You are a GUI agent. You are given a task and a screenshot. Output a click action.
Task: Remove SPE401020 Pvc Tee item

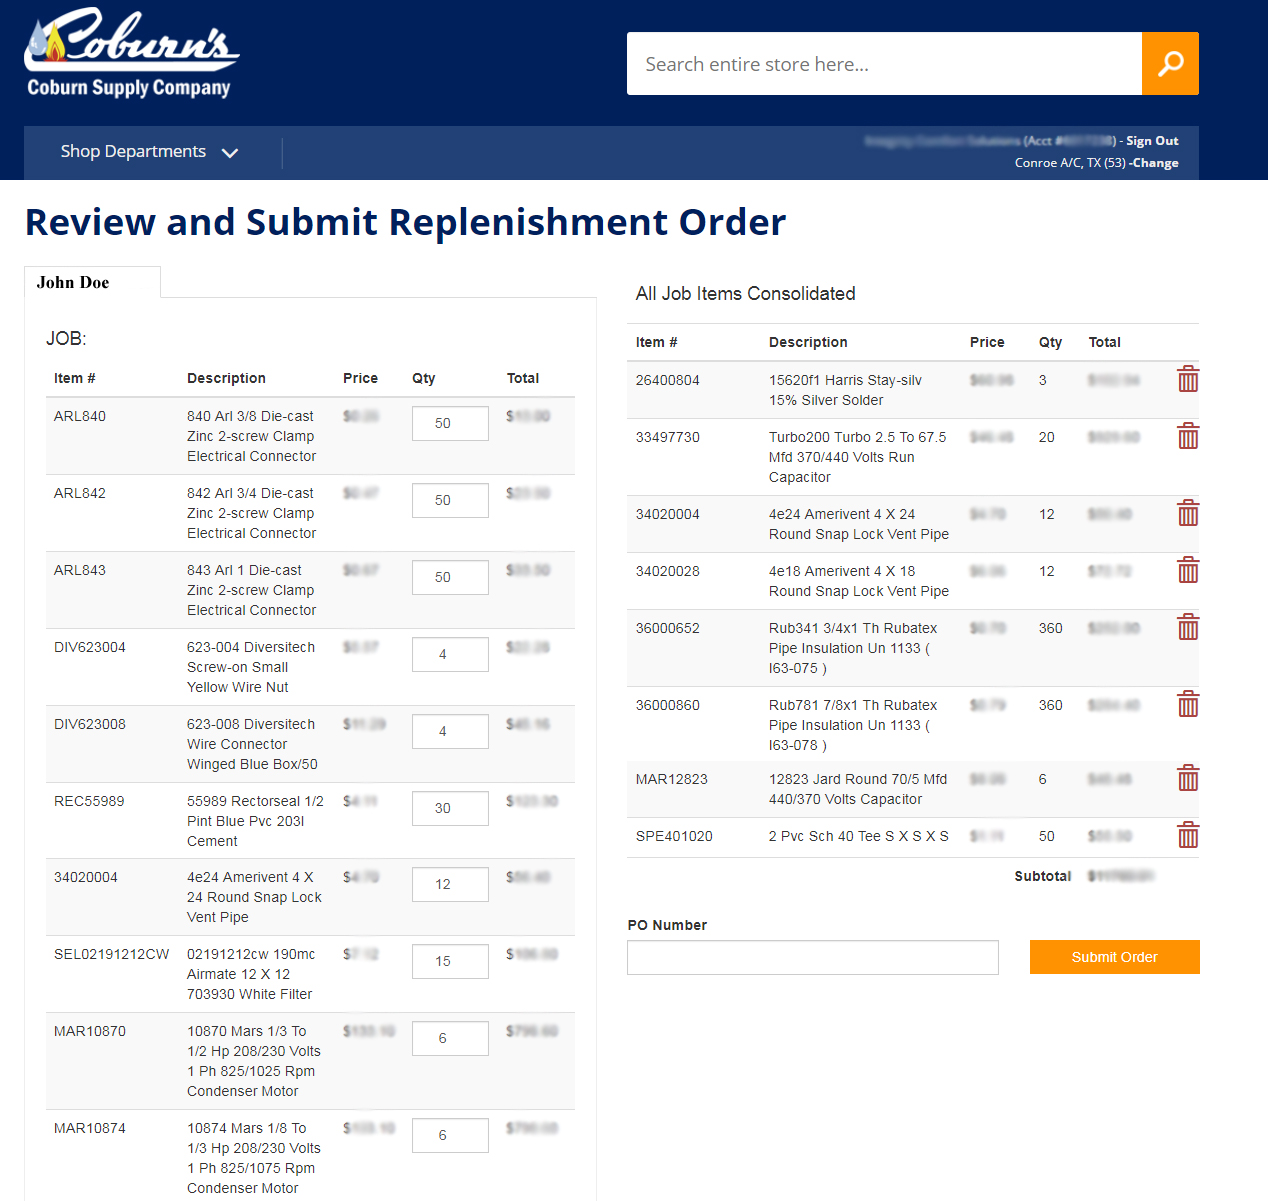pos(1188,835)
